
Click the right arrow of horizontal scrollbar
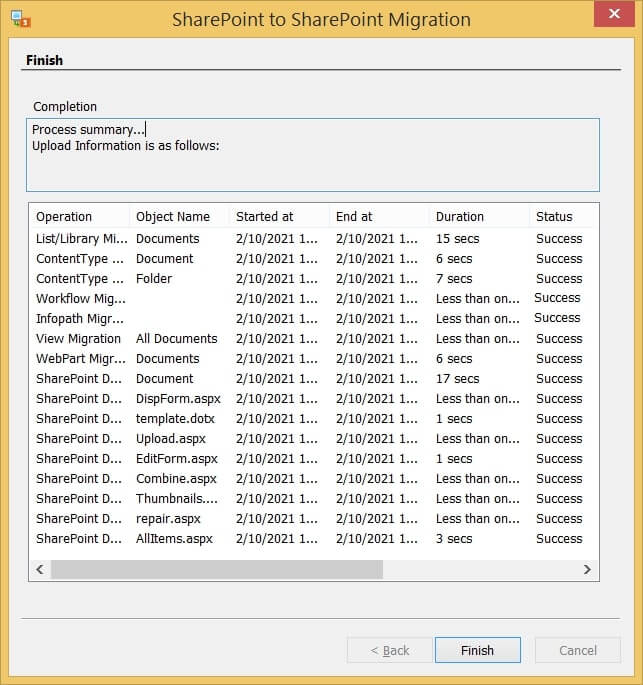coord(587,569)
